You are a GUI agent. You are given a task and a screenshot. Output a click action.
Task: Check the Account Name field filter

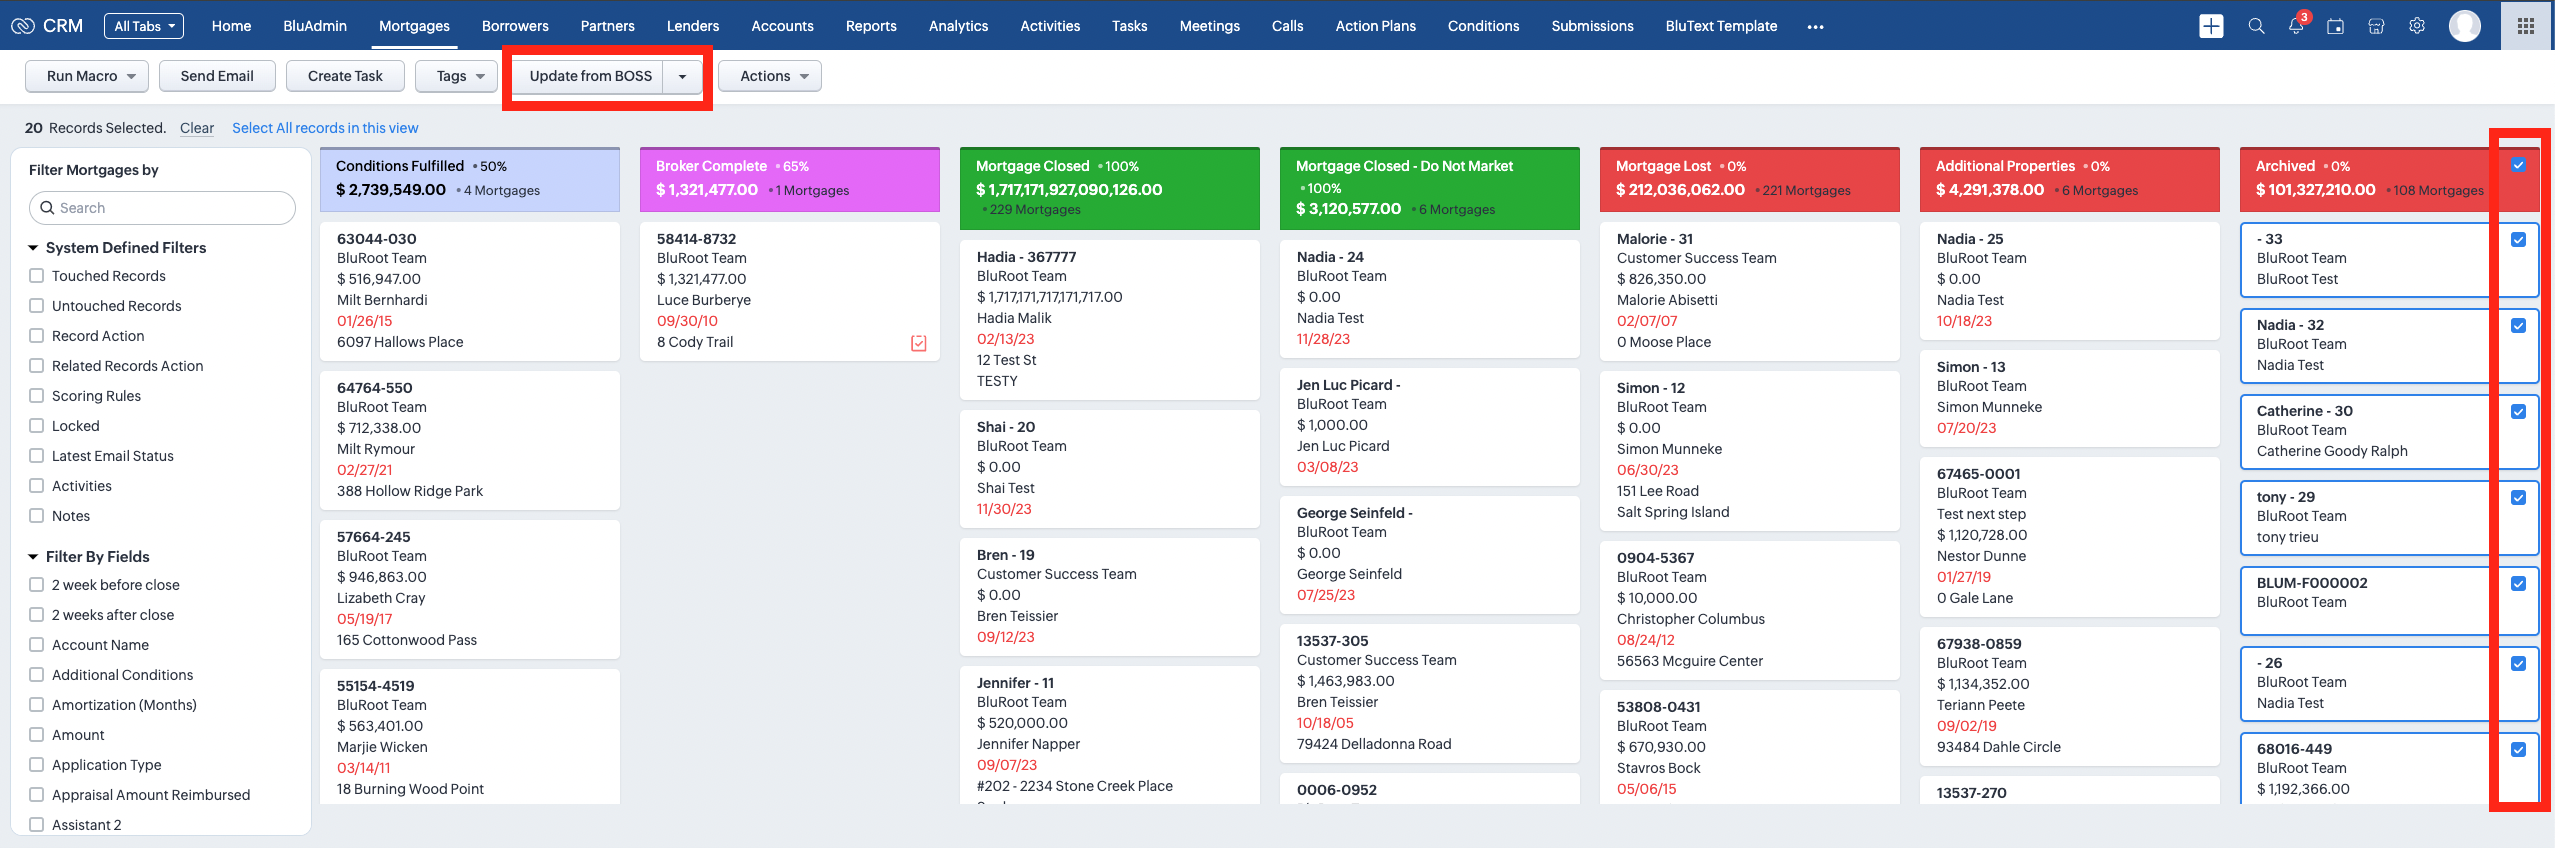click(x=37, y=645)
